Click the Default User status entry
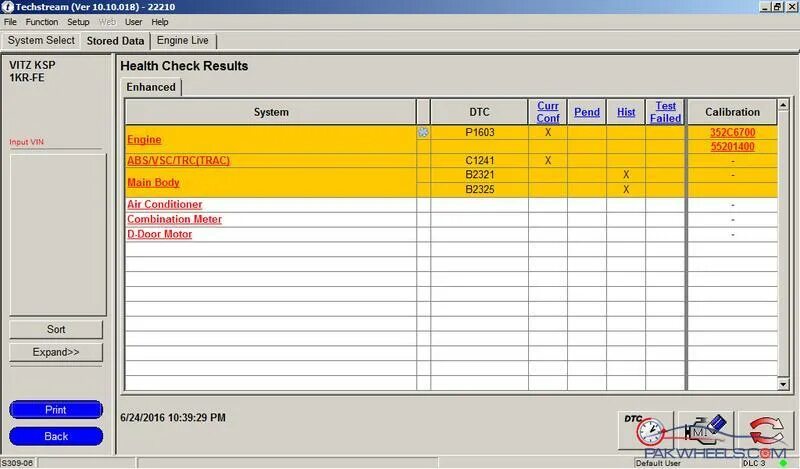Image resolution: width=800 pixels, height=469 pixels. point(658,463)
